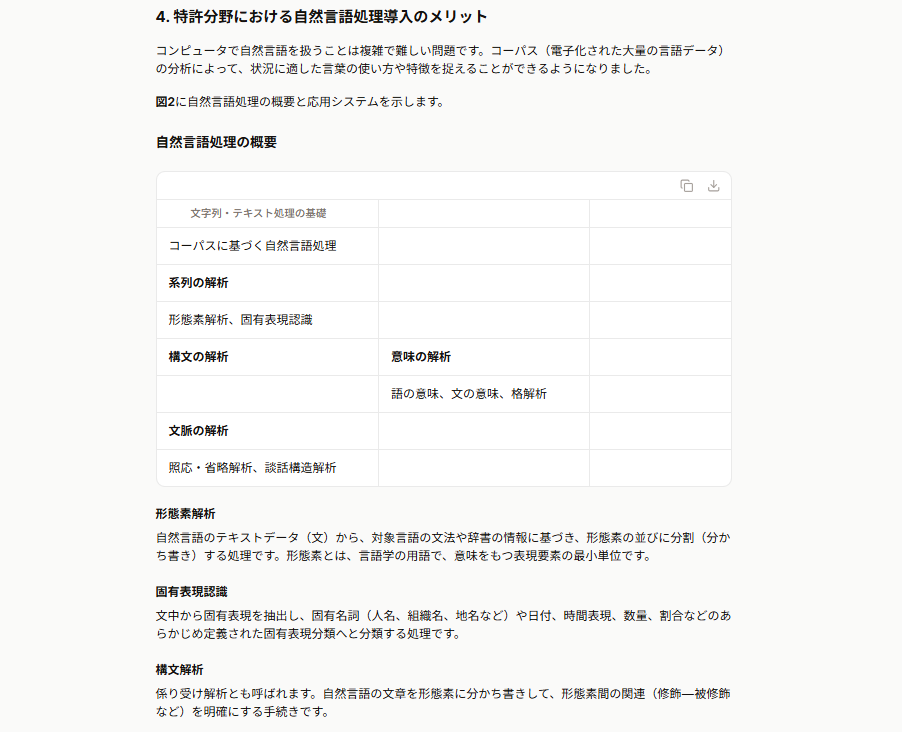Image resolution: width=902 pixels, height=732 pixels.
Task: Click the コーパスに基づく自然言語処理 table cell
Action: click(267, 246)
